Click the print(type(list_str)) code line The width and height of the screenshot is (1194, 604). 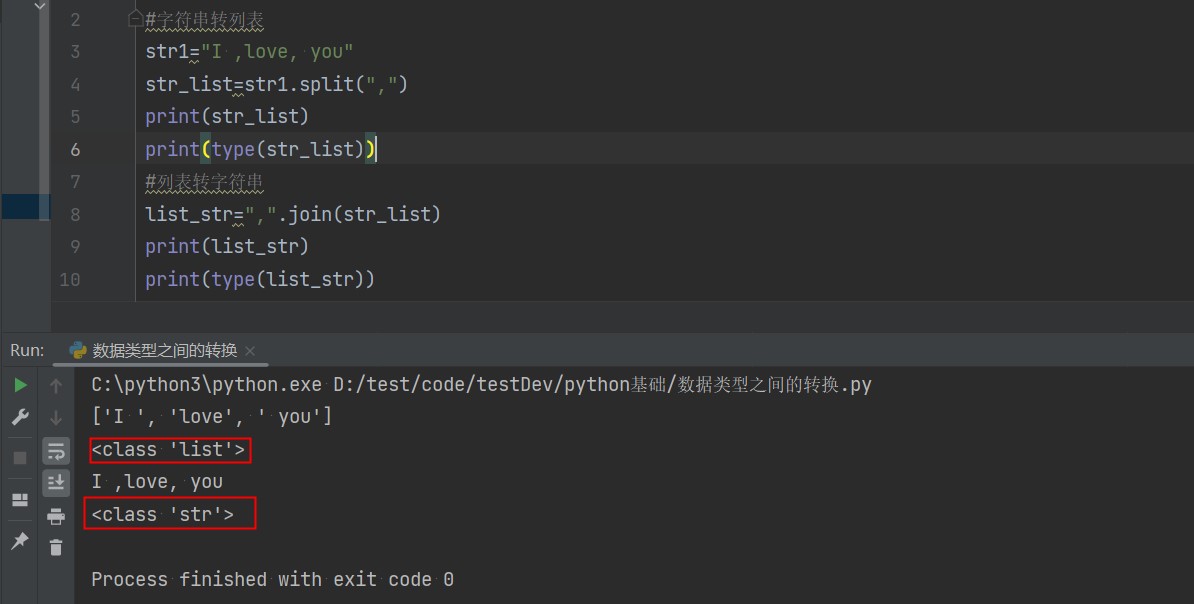tap(260, 280)
